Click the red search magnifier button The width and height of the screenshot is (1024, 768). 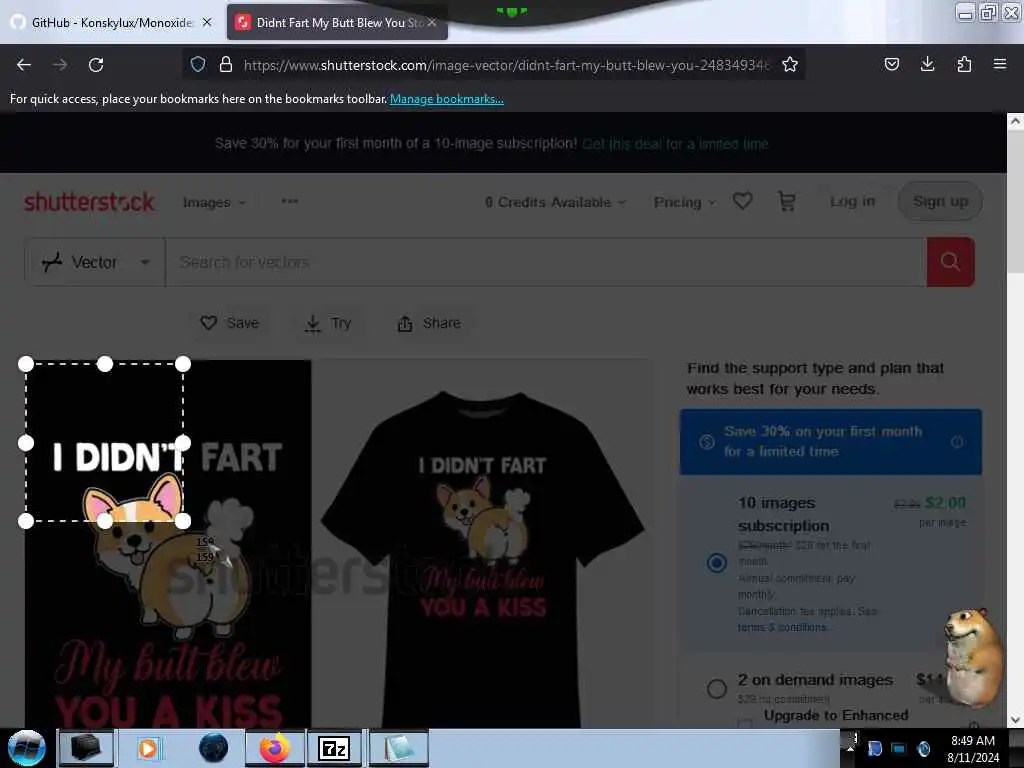coord(951,262)
